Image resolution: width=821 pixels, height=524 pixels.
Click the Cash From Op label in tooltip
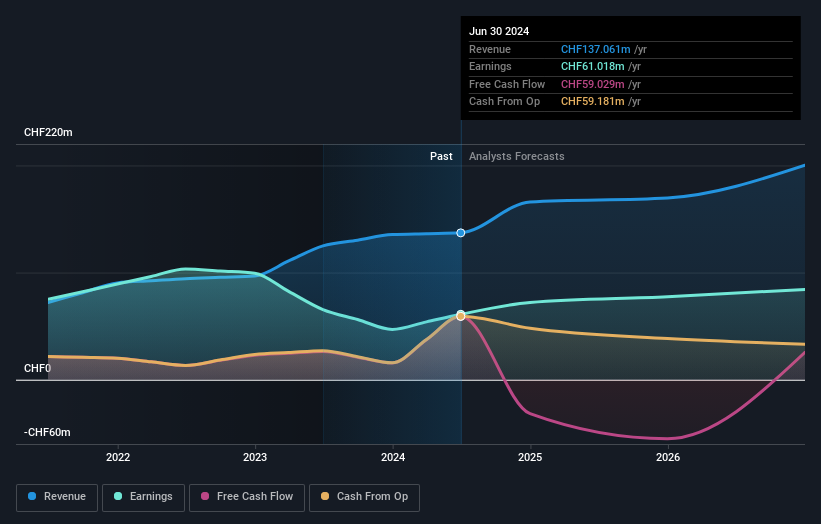click(x=504, y=102)
